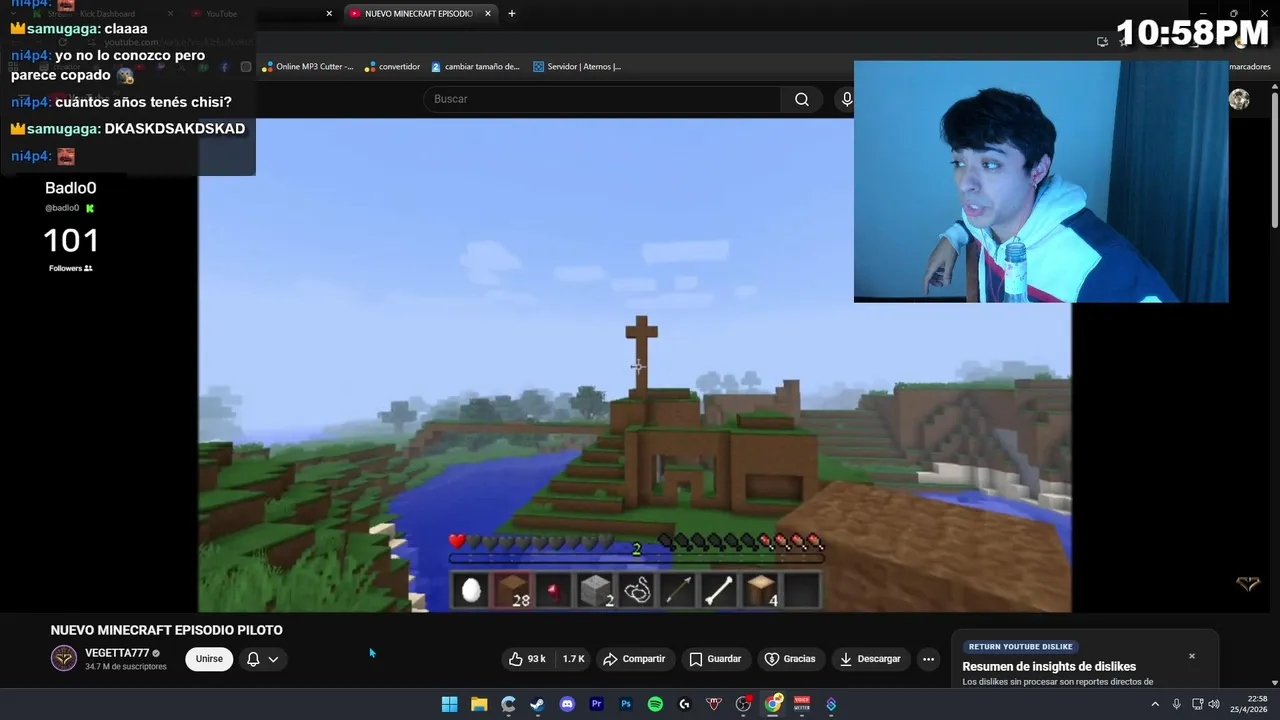Launch Steam from taskbar

[x=538, y=704]
